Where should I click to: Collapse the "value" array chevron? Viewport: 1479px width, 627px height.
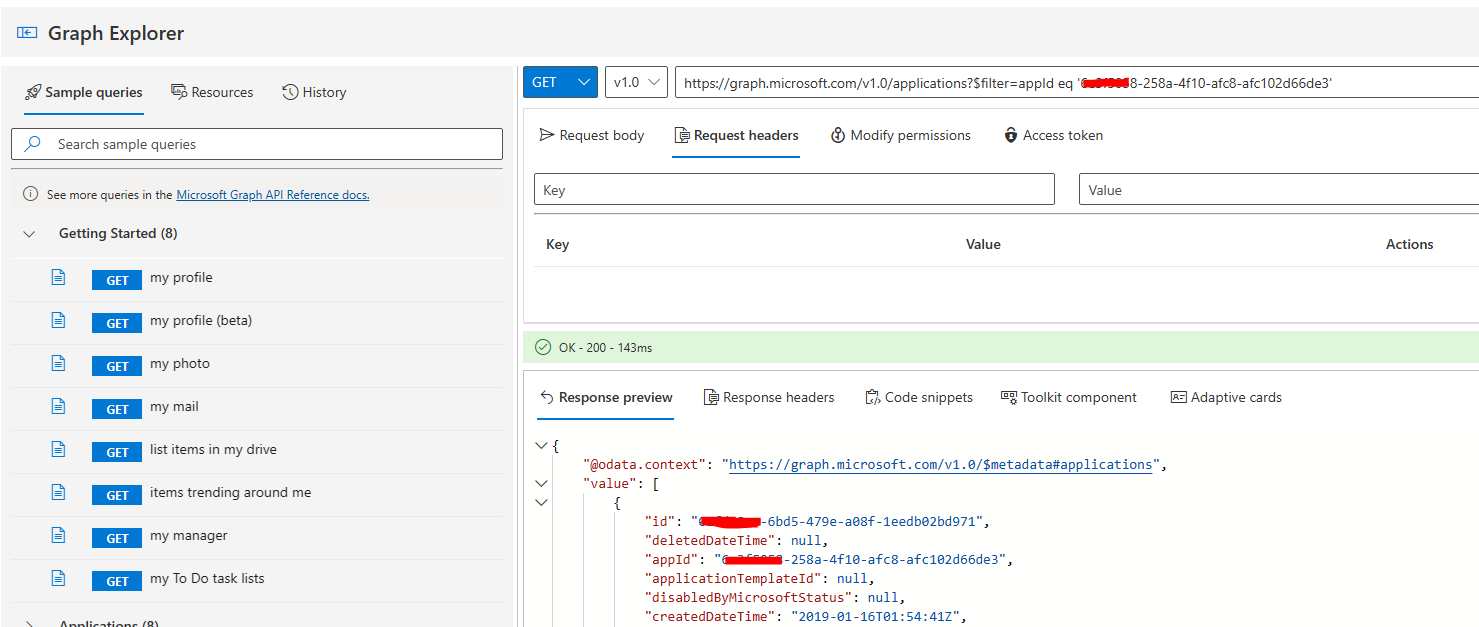pyautogui.click(x=541, y=484)
